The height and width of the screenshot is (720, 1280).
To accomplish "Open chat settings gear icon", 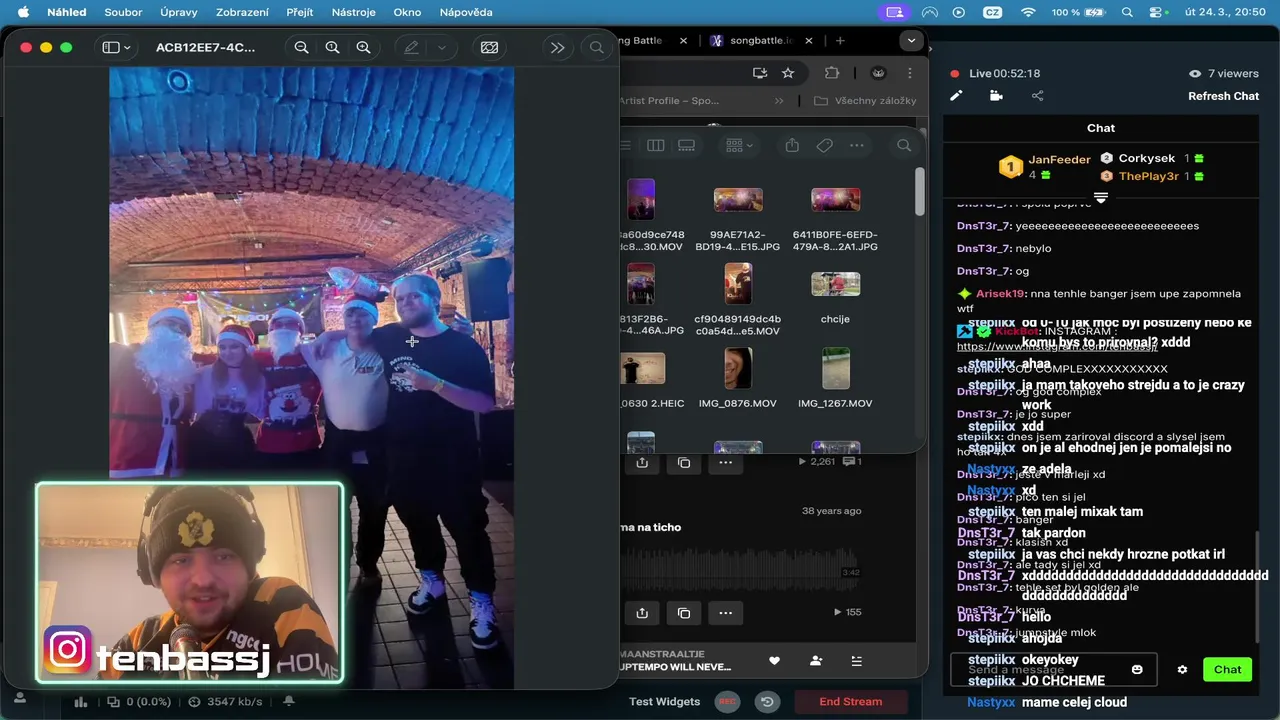I will click(1182, 669).
